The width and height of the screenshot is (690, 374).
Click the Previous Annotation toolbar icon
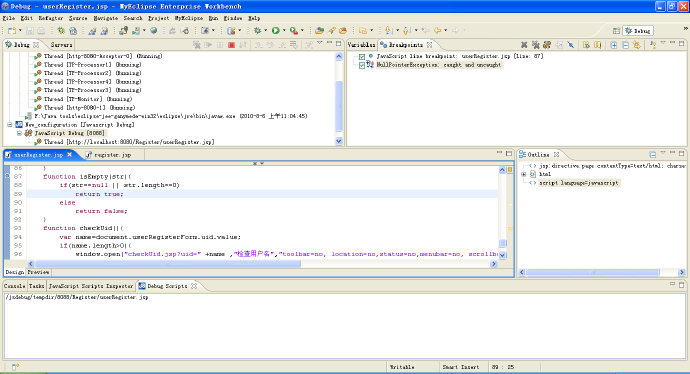click(x=406, y=30)
